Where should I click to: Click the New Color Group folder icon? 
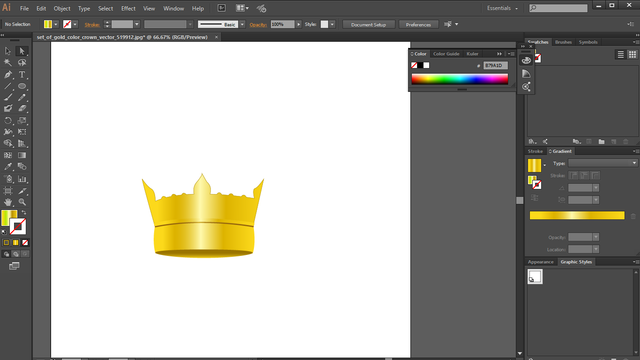click(601, 142)
